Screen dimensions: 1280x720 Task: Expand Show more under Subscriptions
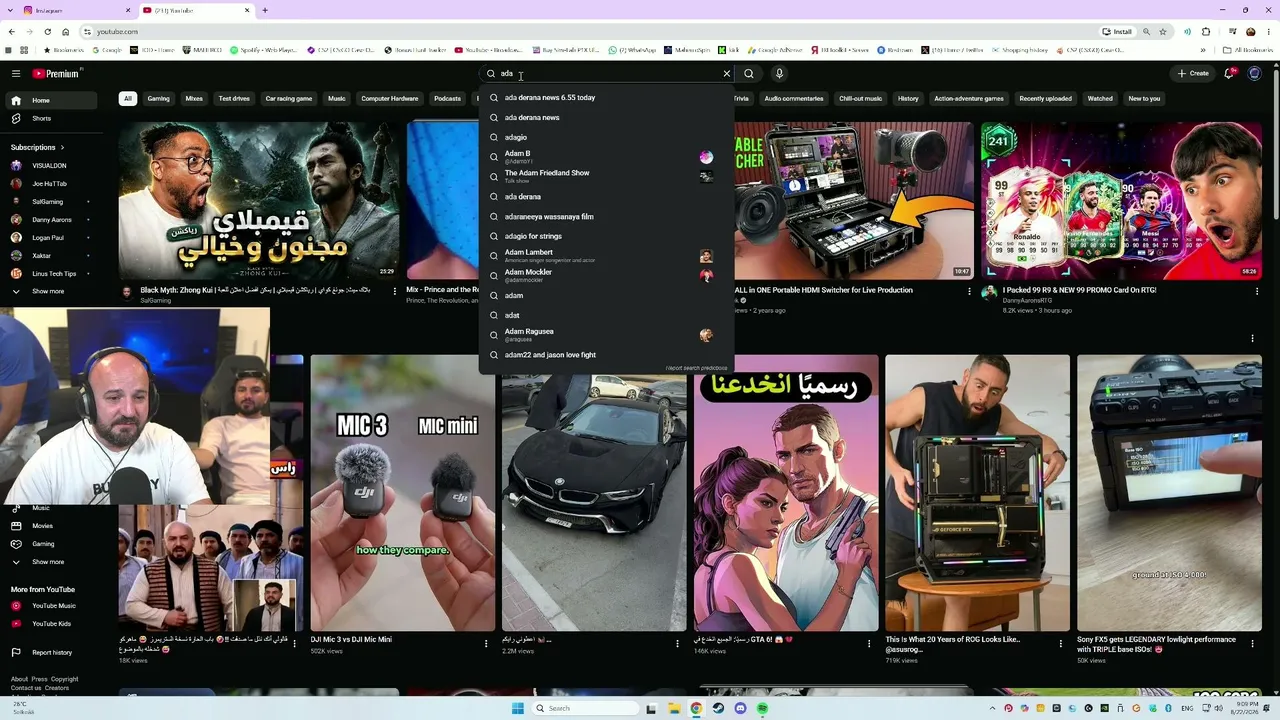pos(49,291)
